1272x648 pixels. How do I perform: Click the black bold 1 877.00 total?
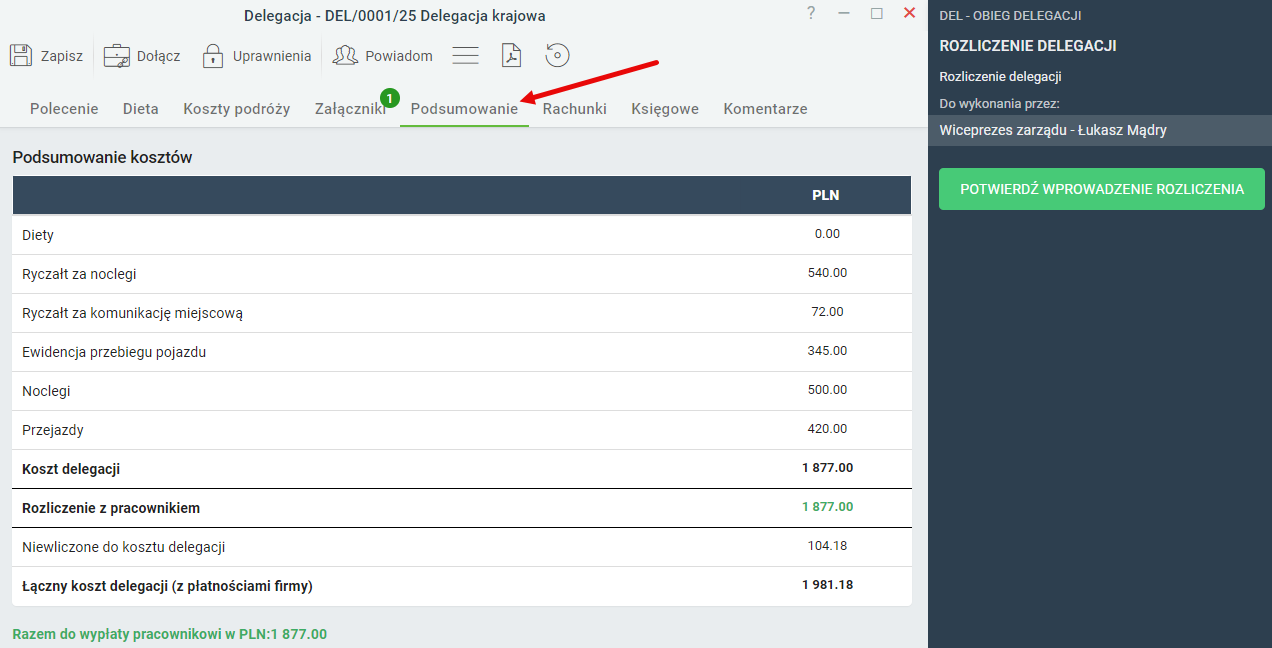point(827,468)
